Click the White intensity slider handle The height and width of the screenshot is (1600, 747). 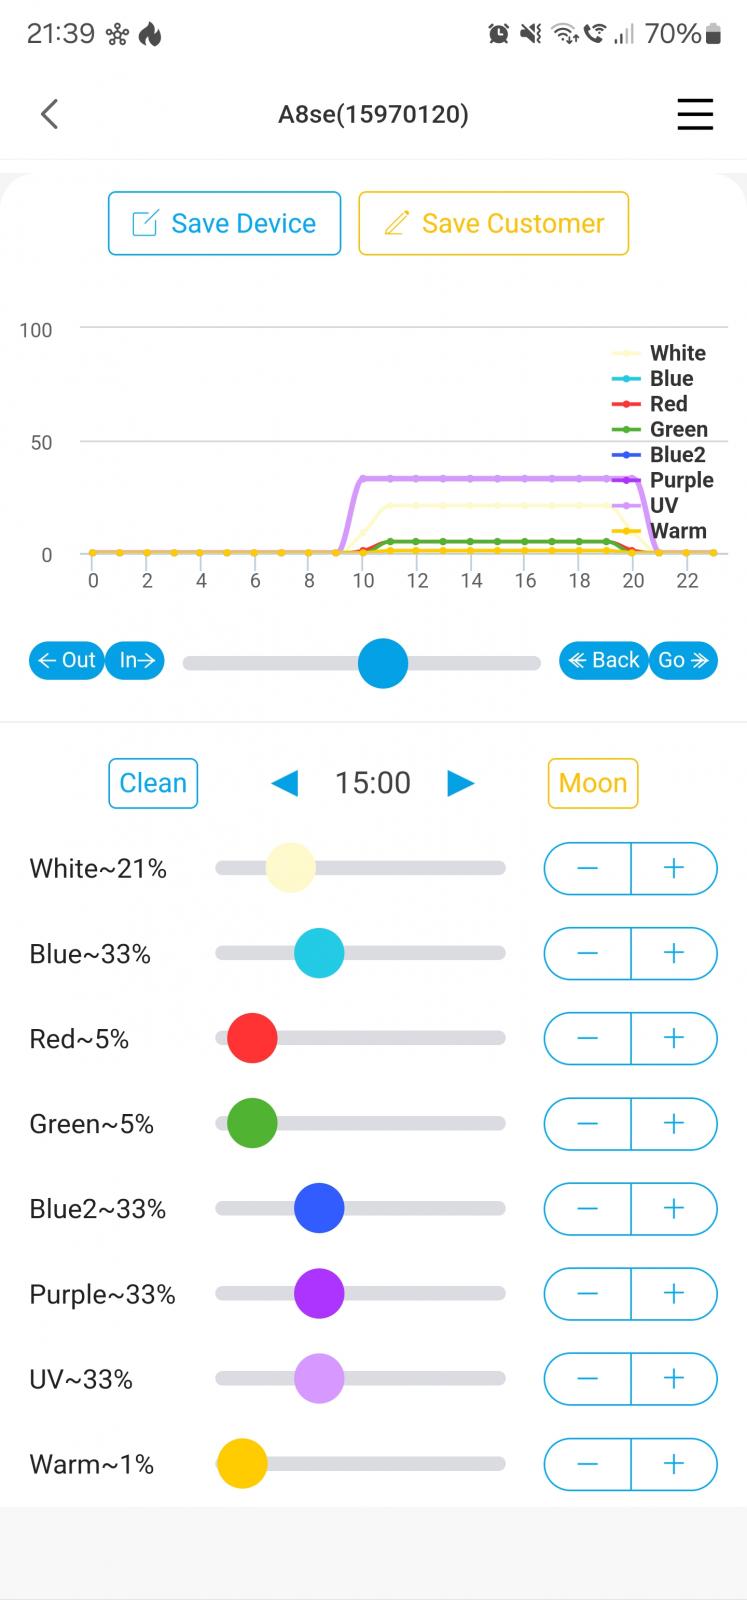point(290,868)
